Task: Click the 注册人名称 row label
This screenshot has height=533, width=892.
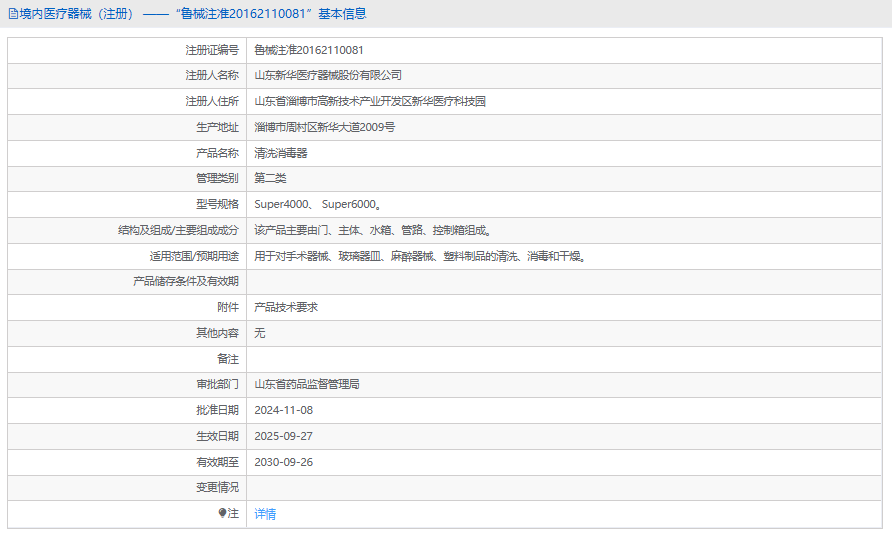Action: 212,75
